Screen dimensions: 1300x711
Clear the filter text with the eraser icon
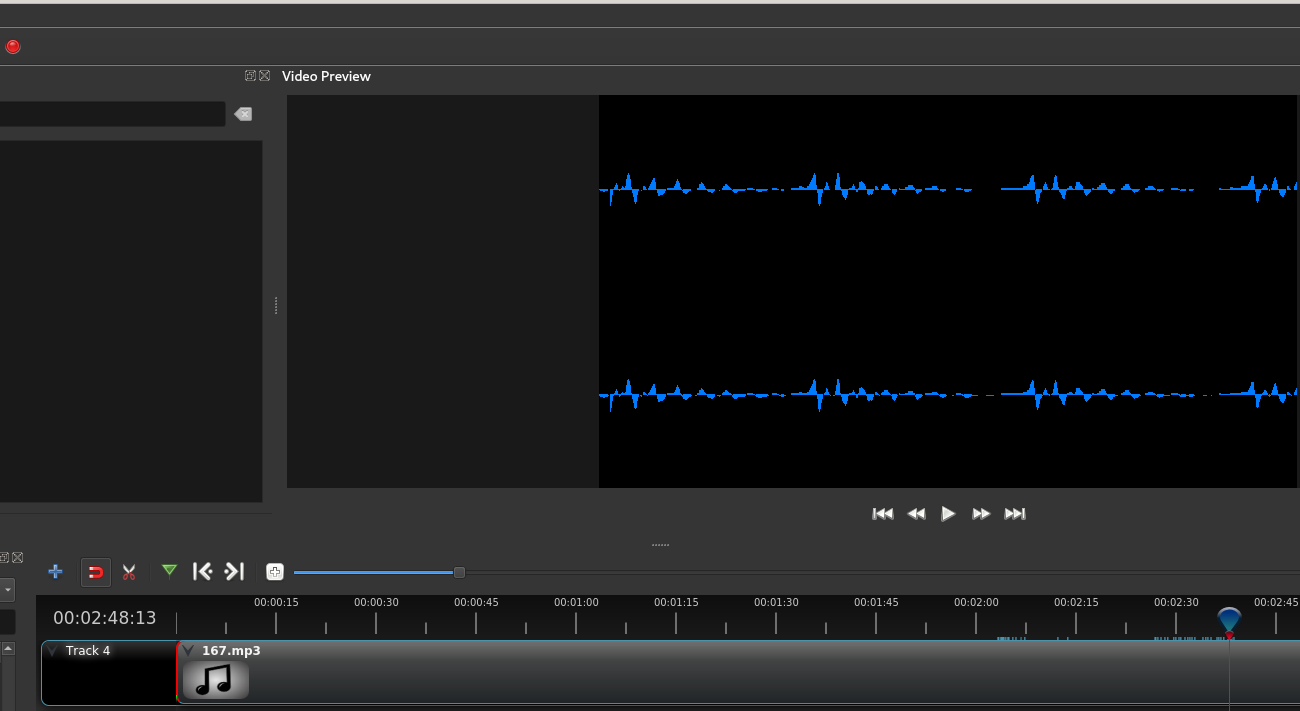242,114
